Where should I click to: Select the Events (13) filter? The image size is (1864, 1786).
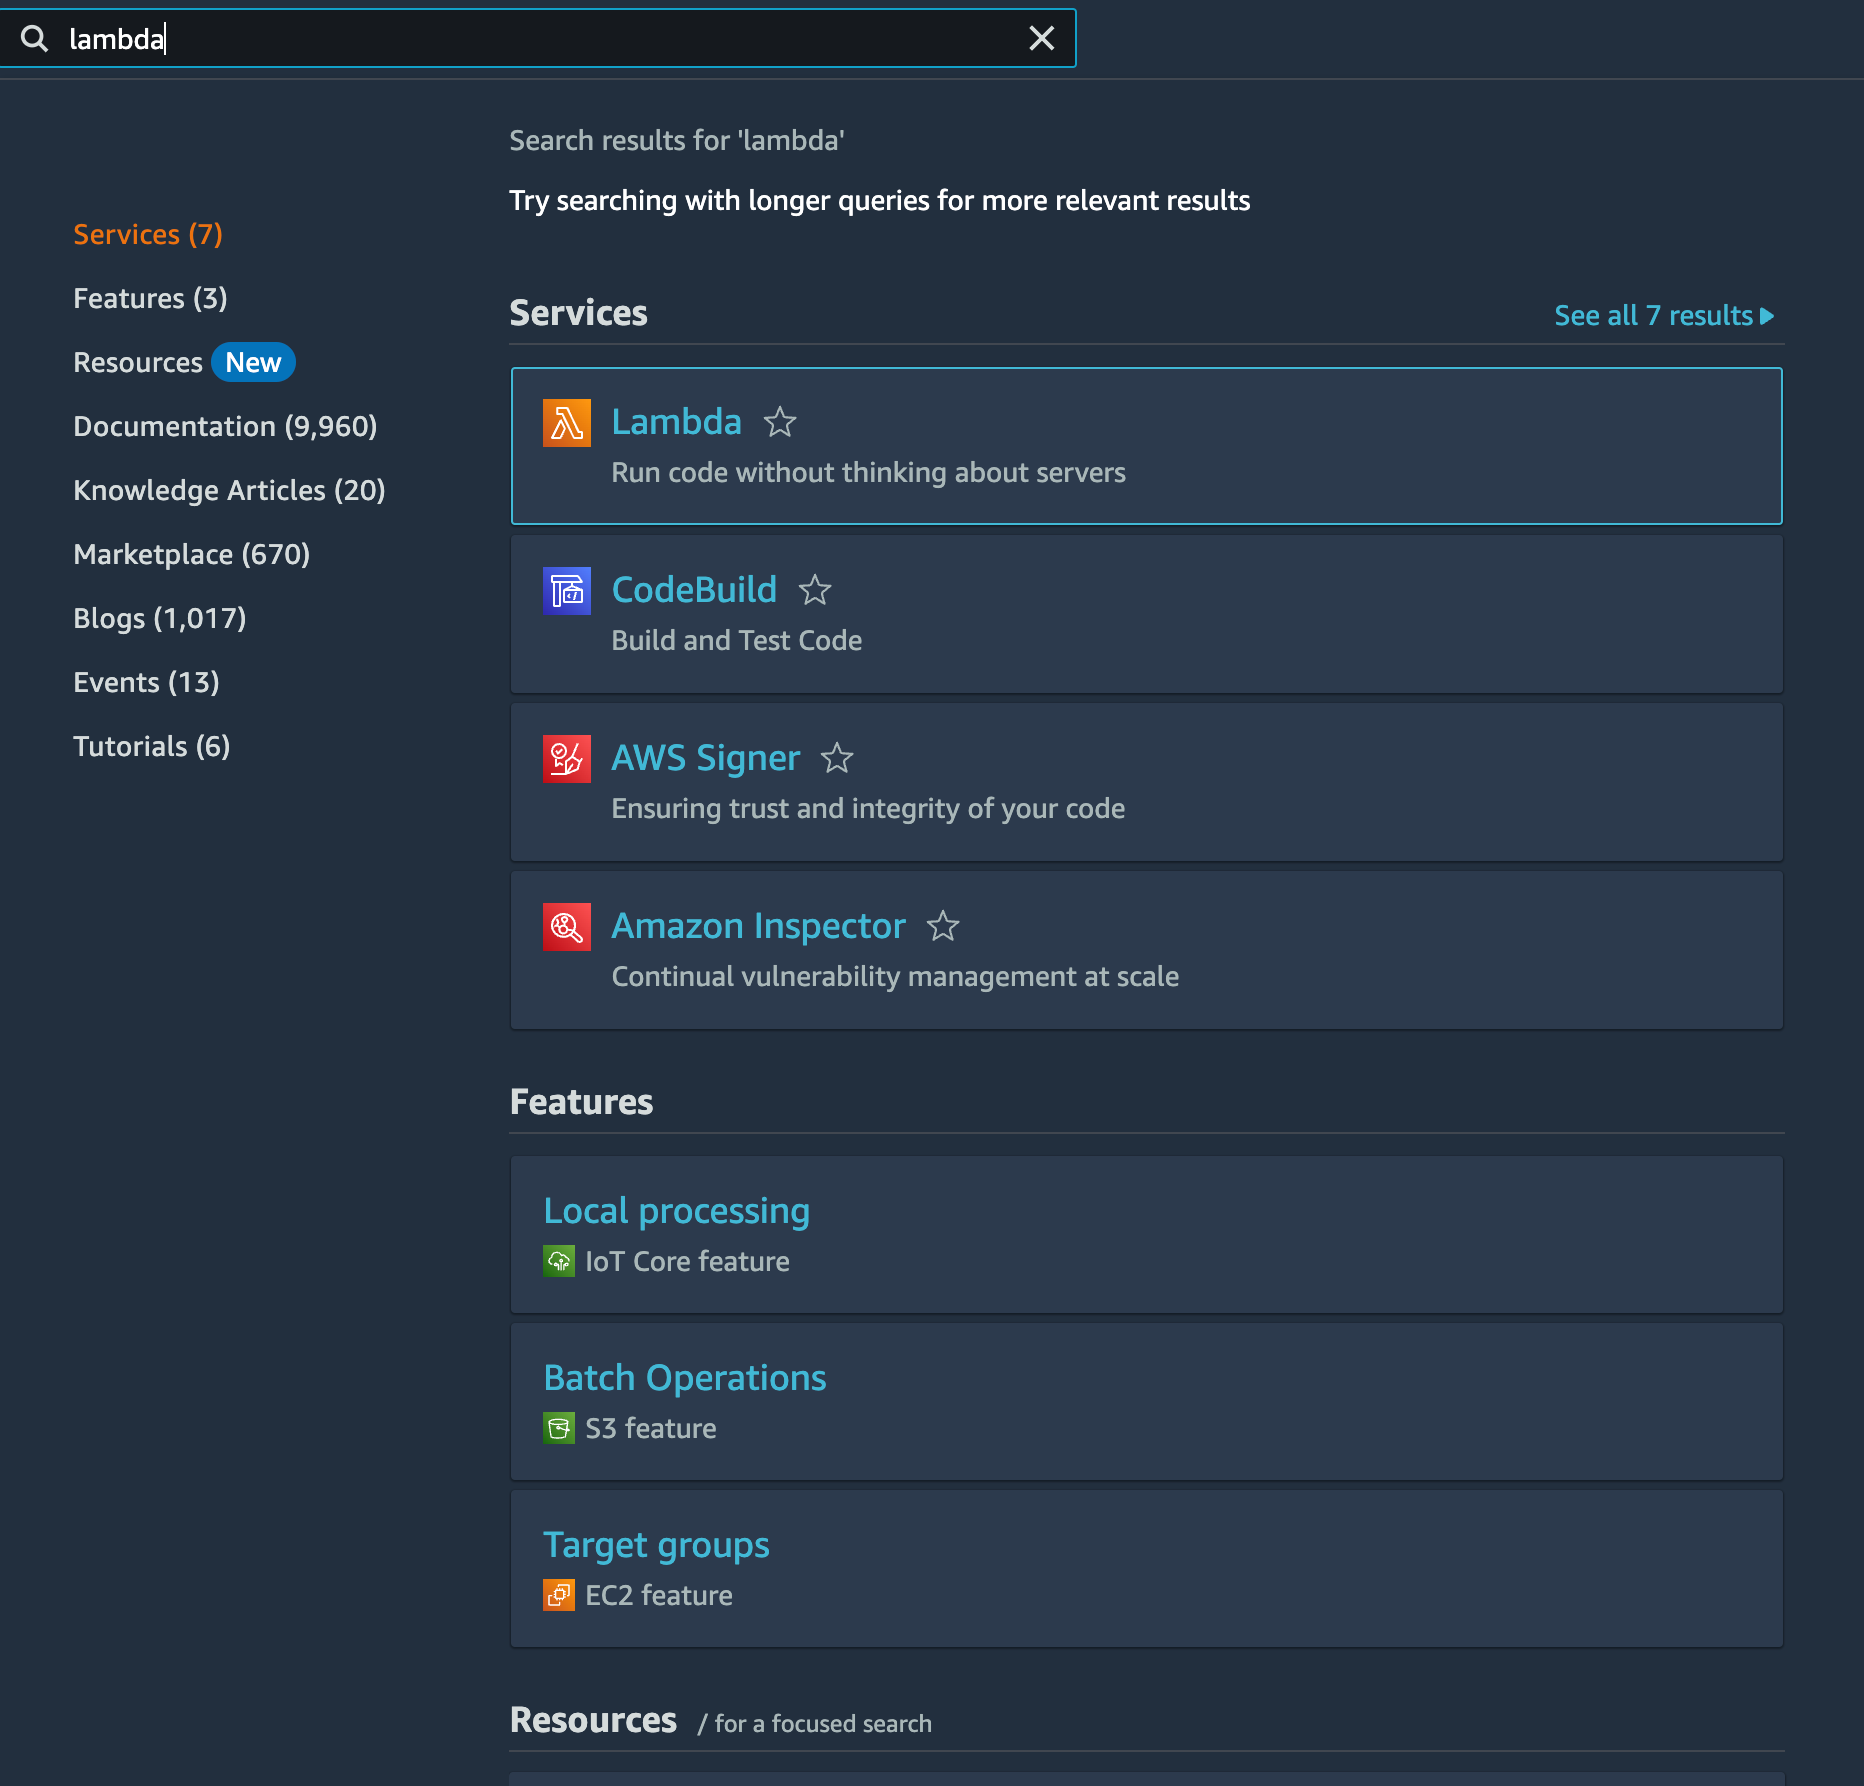146,682
